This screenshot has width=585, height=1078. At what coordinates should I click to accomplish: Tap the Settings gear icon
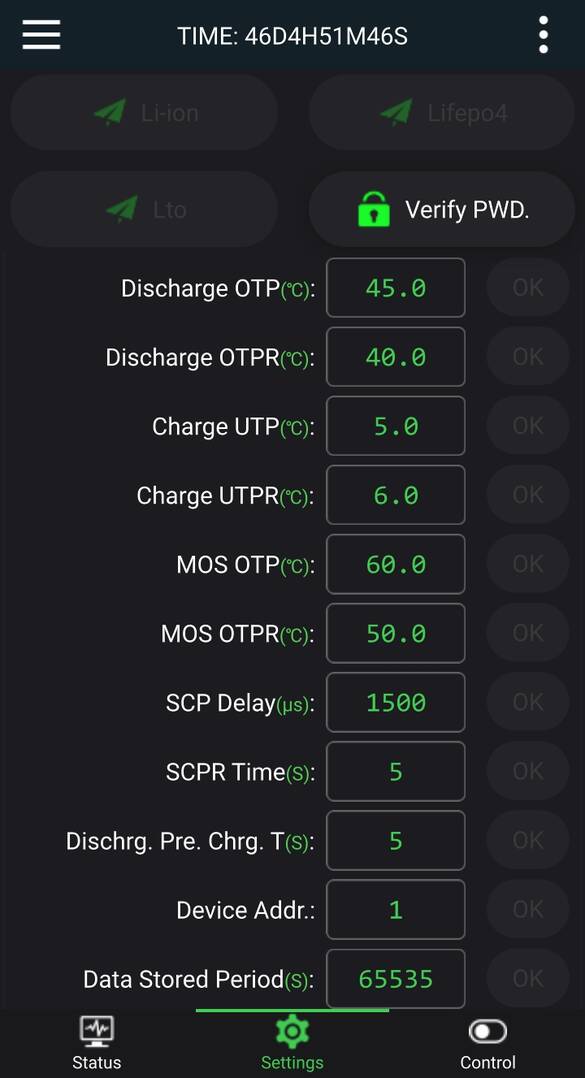[x=292, y=1031]
